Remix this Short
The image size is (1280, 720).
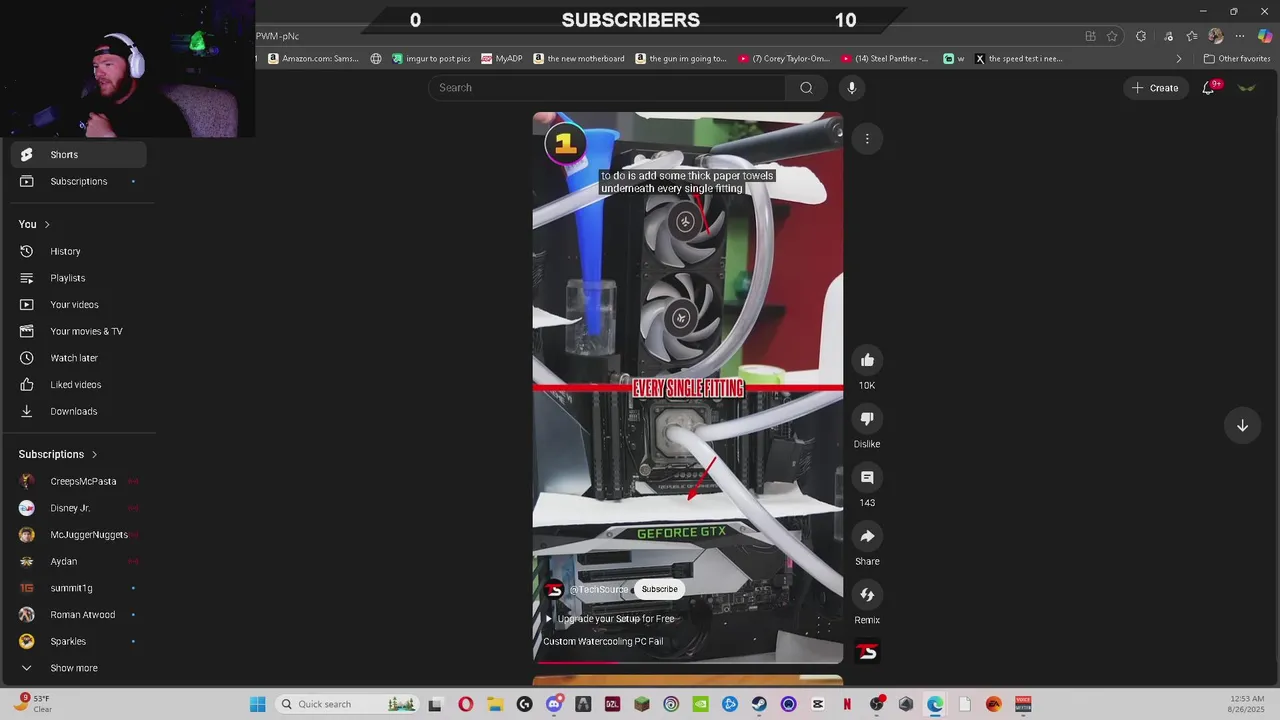pyautogui.click(x=867, y=595)
